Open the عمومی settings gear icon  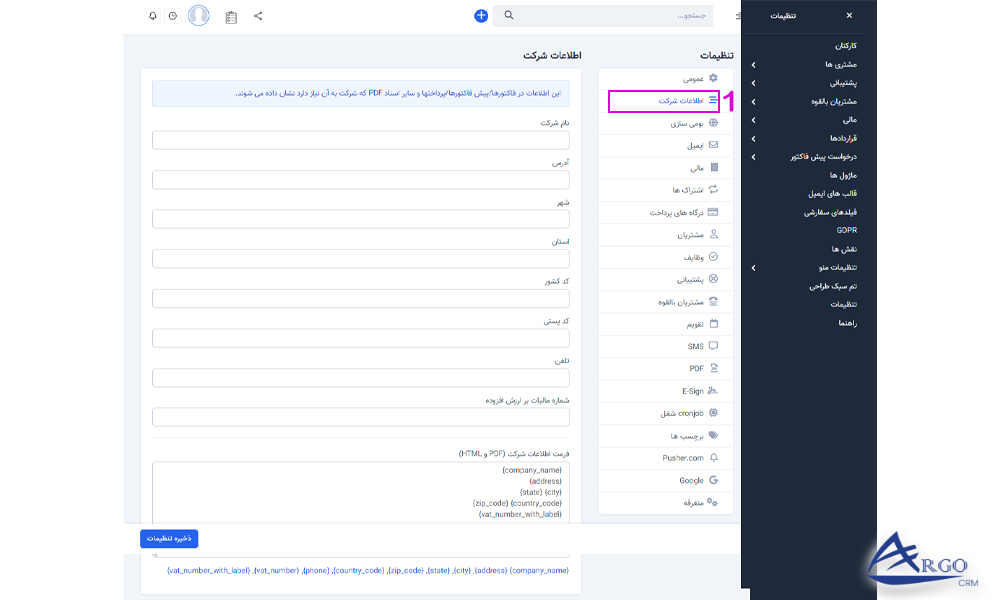[714, 78]
